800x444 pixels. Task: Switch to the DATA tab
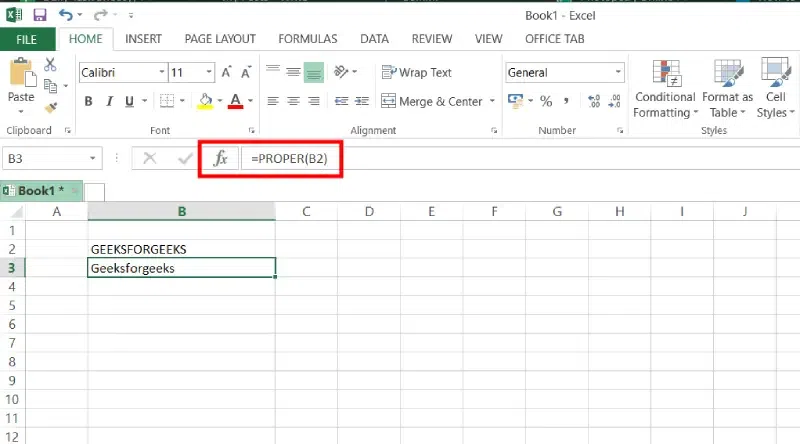tap(374, 39)
